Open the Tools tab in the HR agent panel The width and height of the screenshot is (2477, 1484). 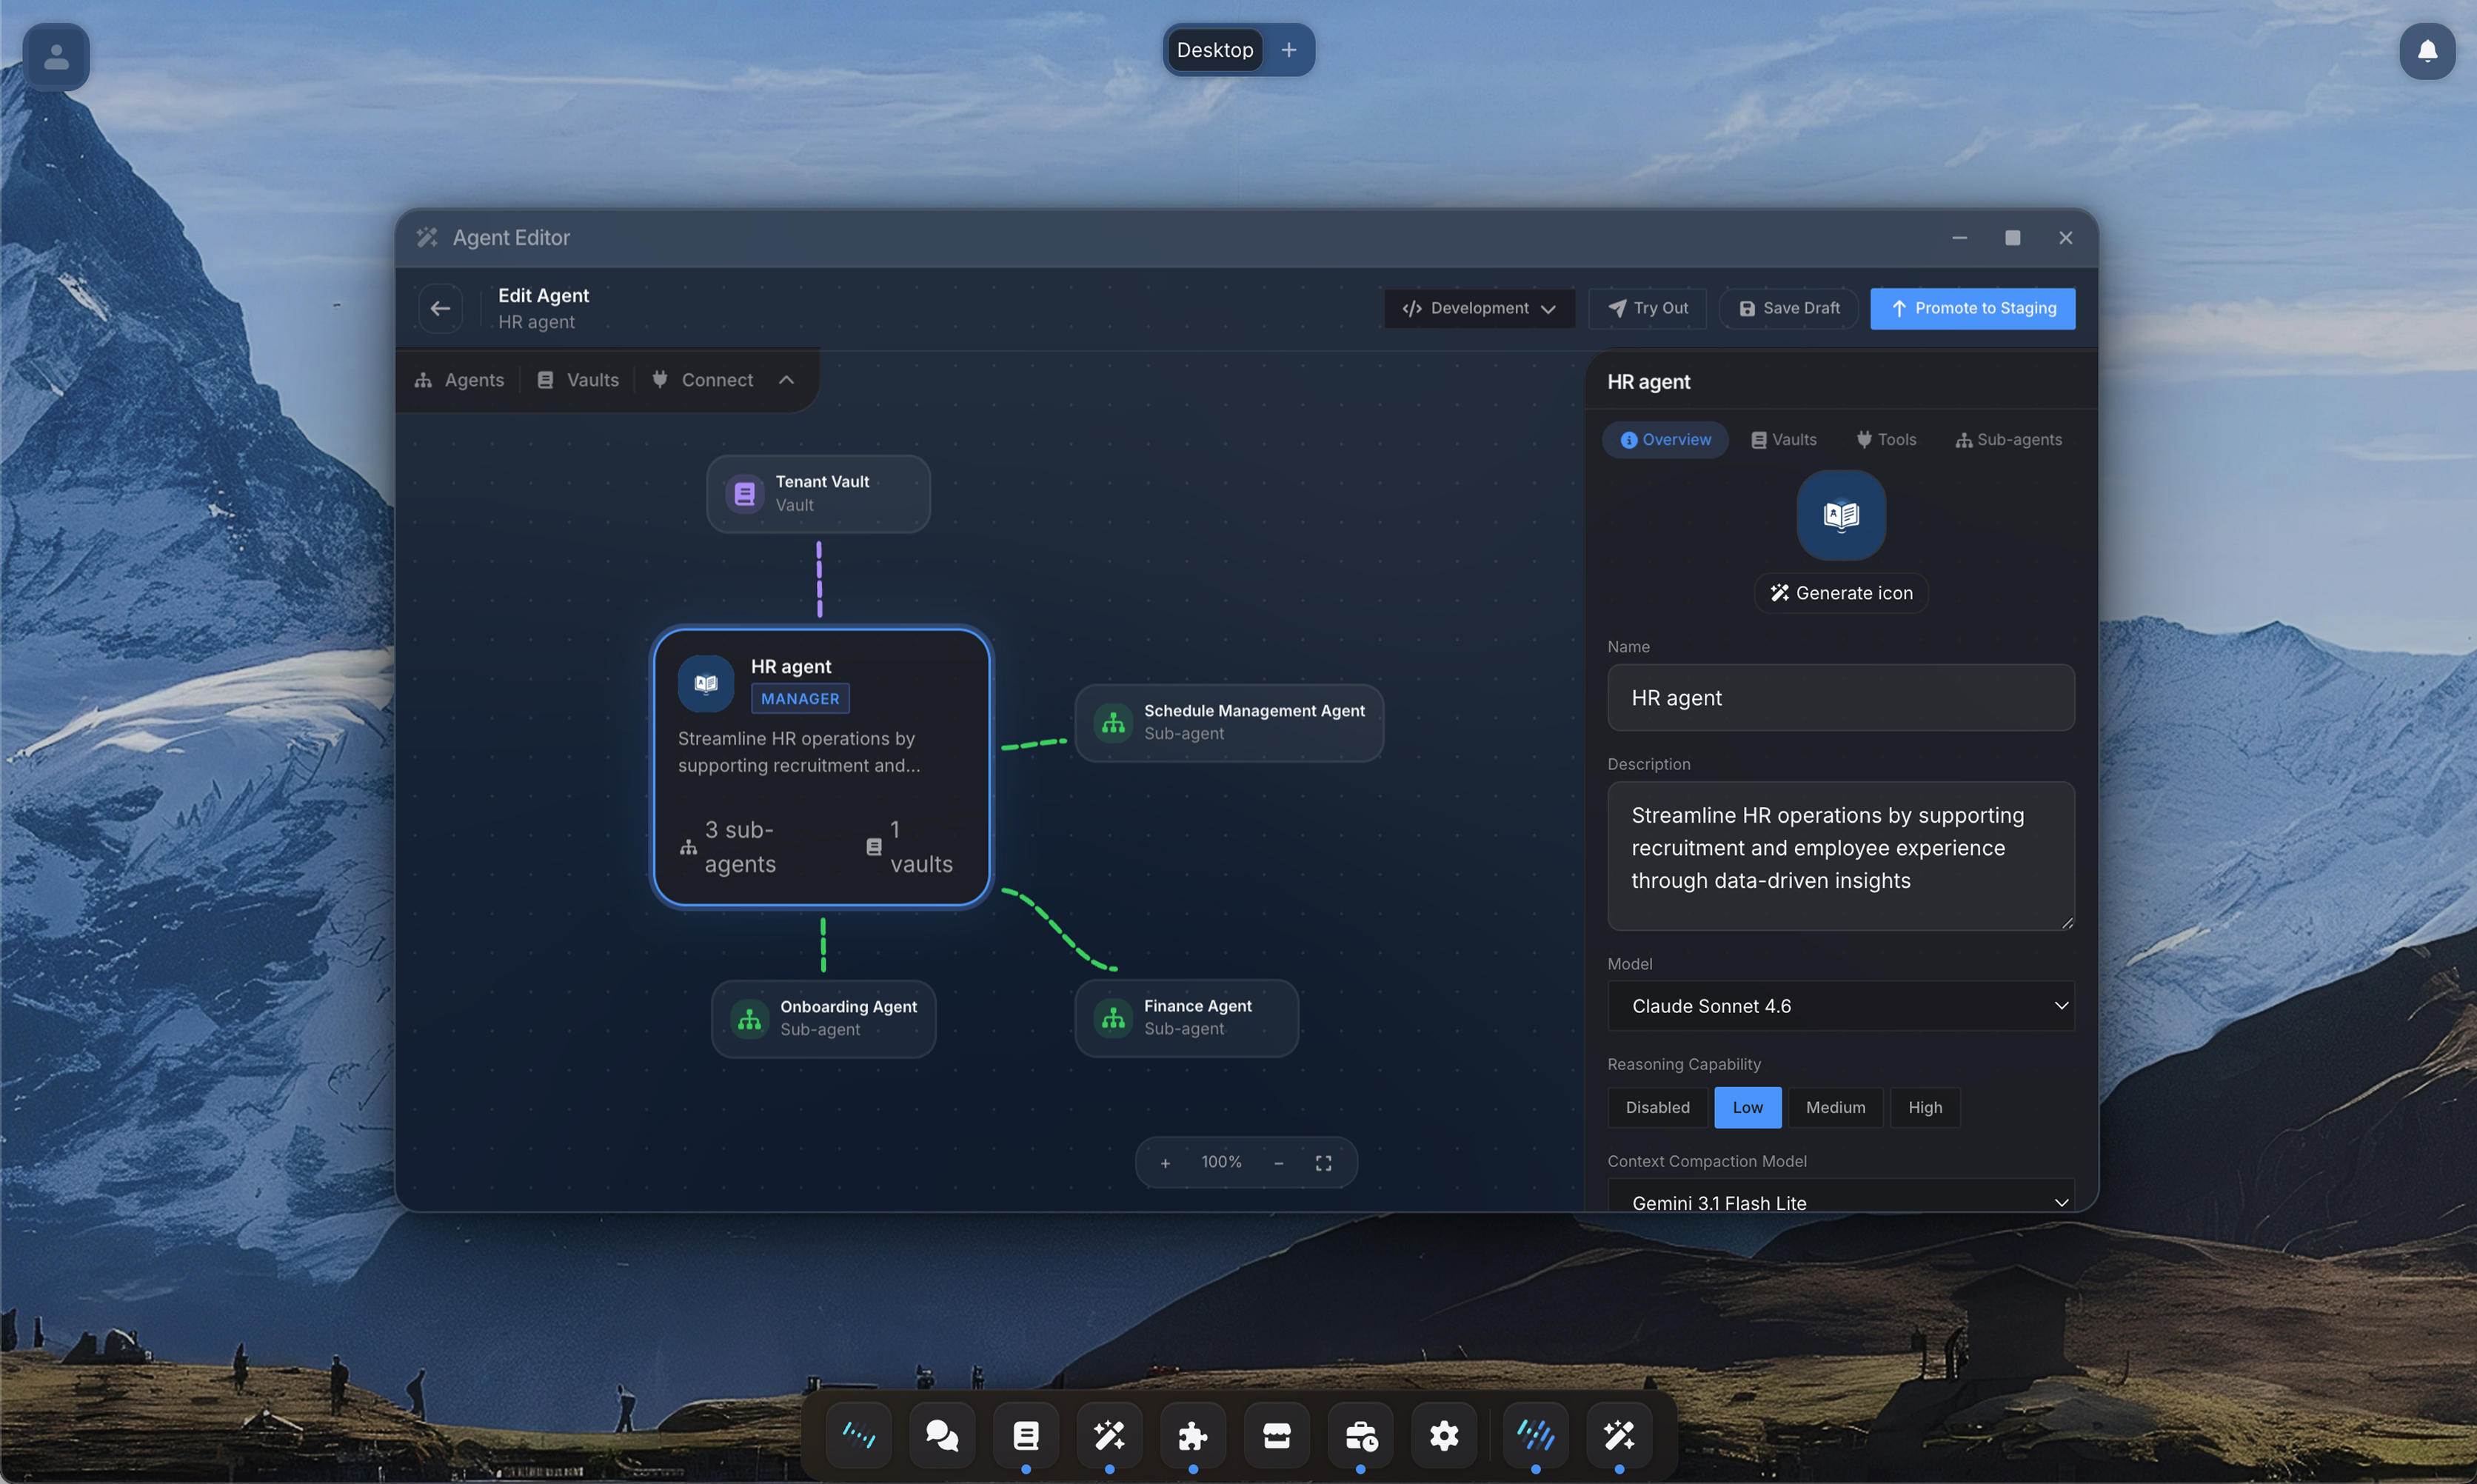1886,439
